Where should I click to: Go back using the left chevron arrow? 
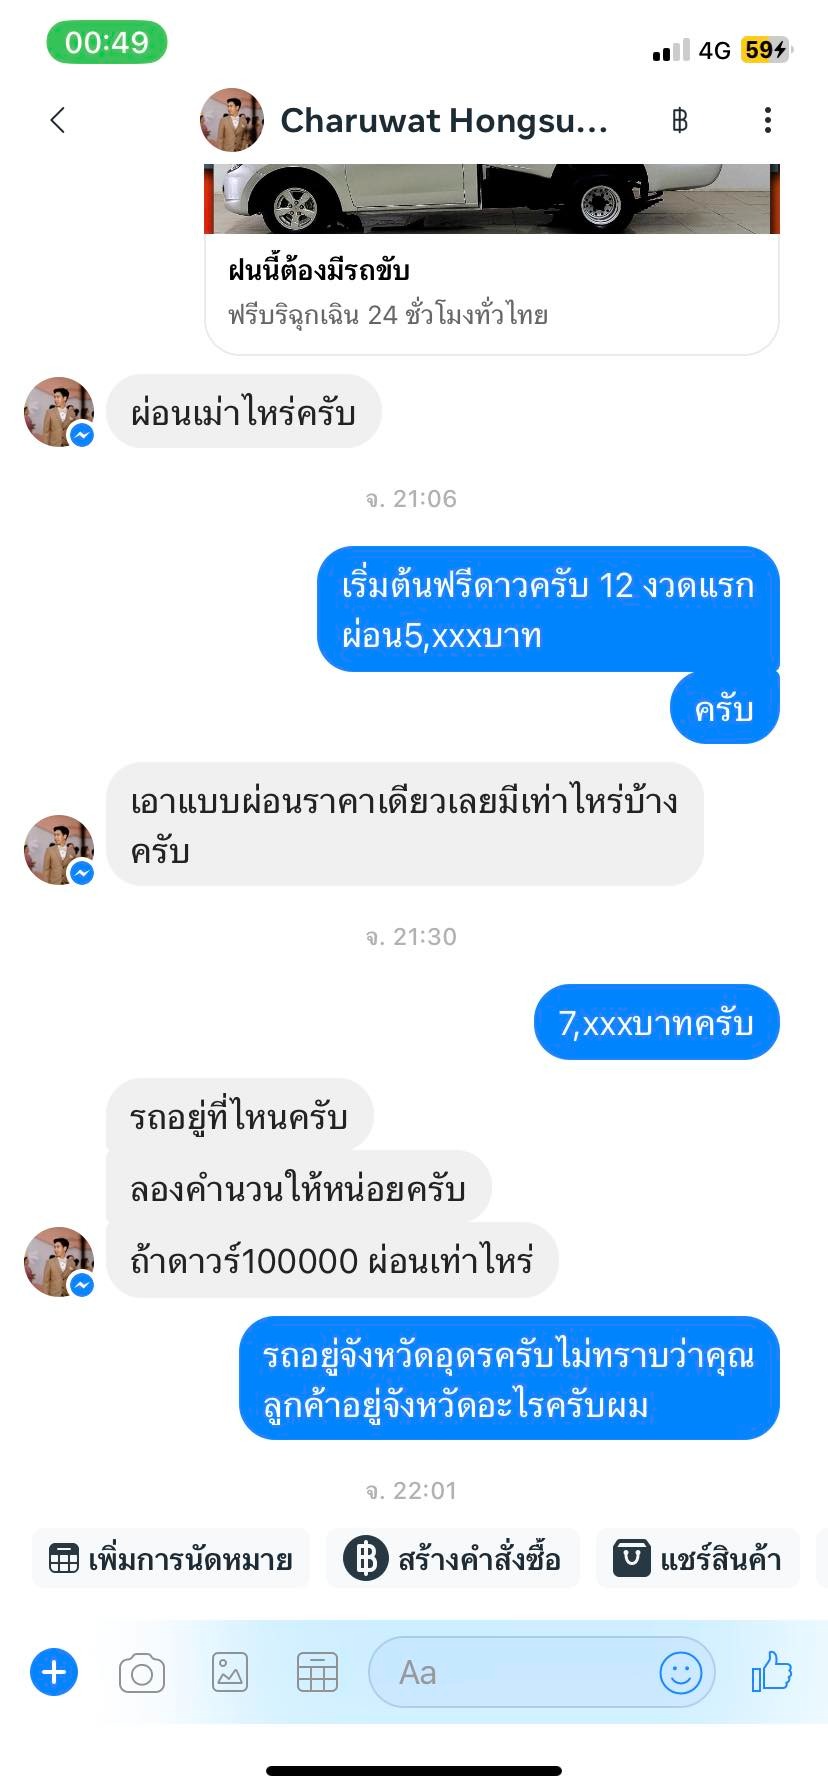[58, 120]
